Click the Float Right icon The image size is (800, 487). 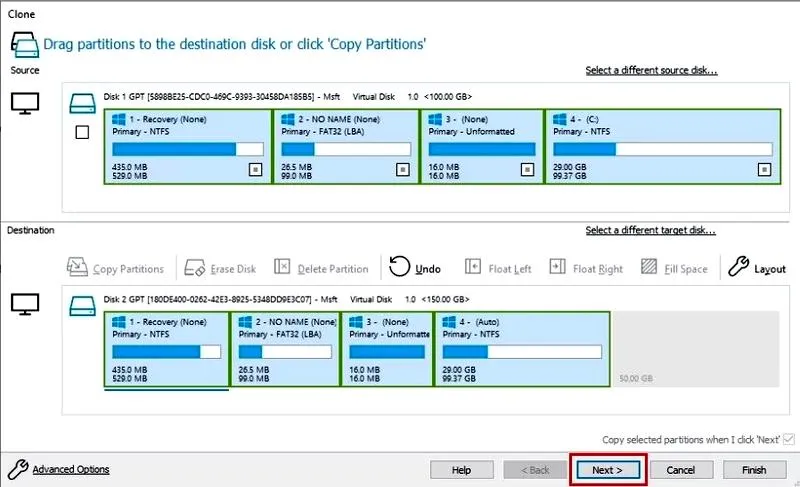click(x=557, y=266)
